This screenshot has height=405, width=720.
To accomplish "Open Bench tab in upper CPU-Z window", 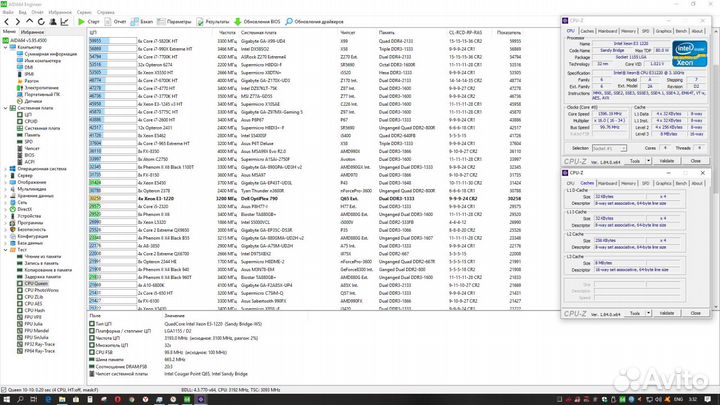I will pos(681,31).
